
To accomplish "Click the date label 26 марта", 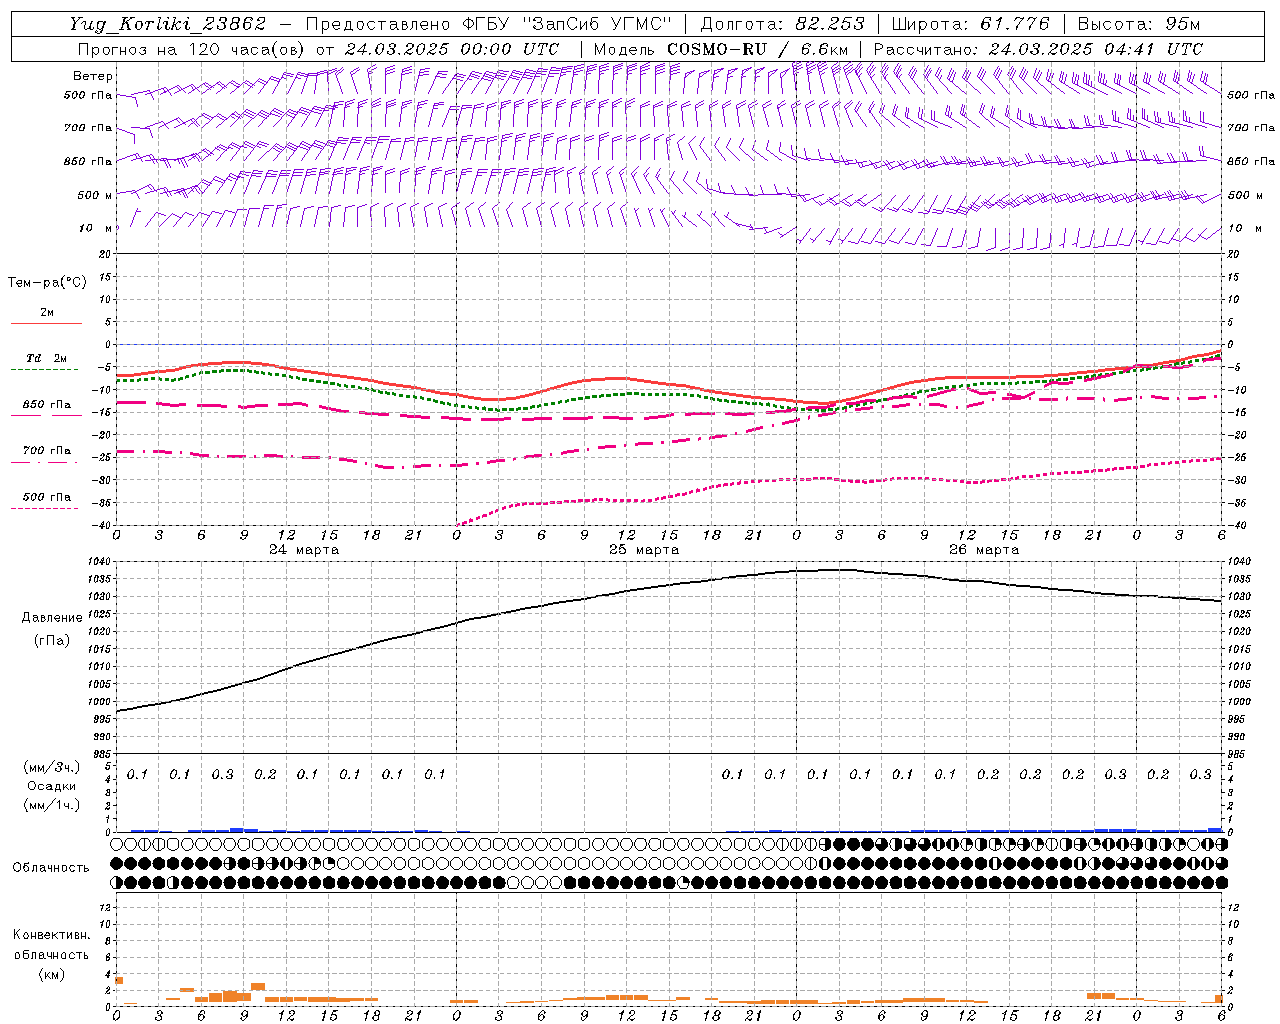I will click(x=984, y=550).
